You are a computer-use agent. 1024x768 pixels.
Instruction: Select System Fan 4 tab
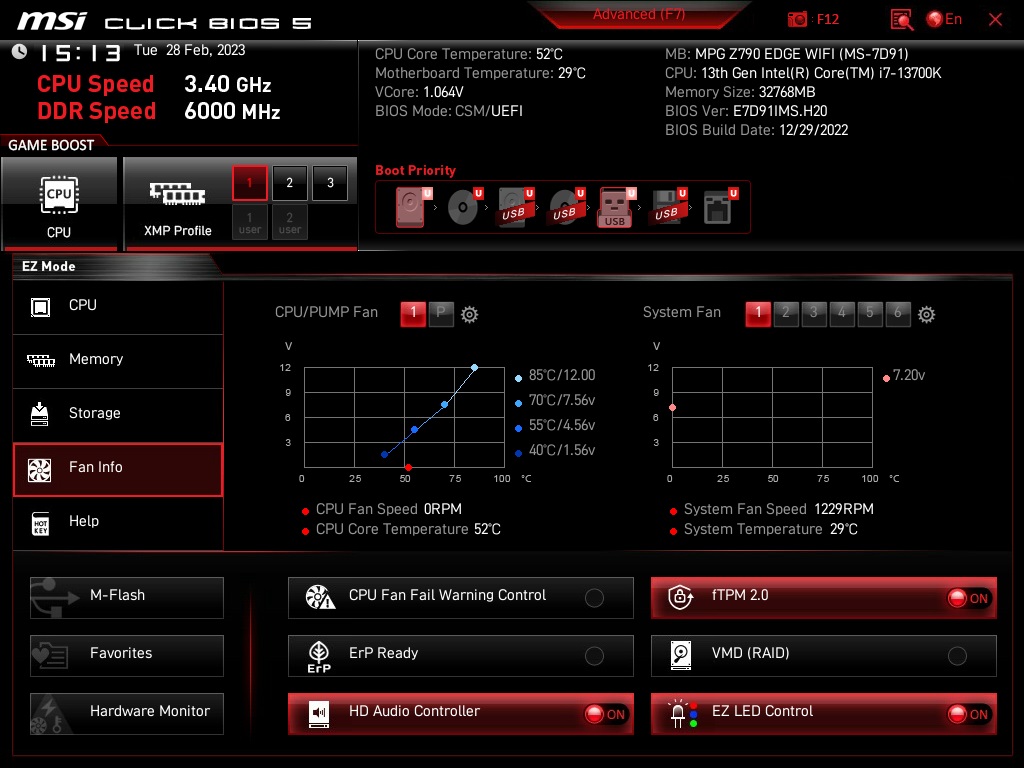(x=842, y=313)
